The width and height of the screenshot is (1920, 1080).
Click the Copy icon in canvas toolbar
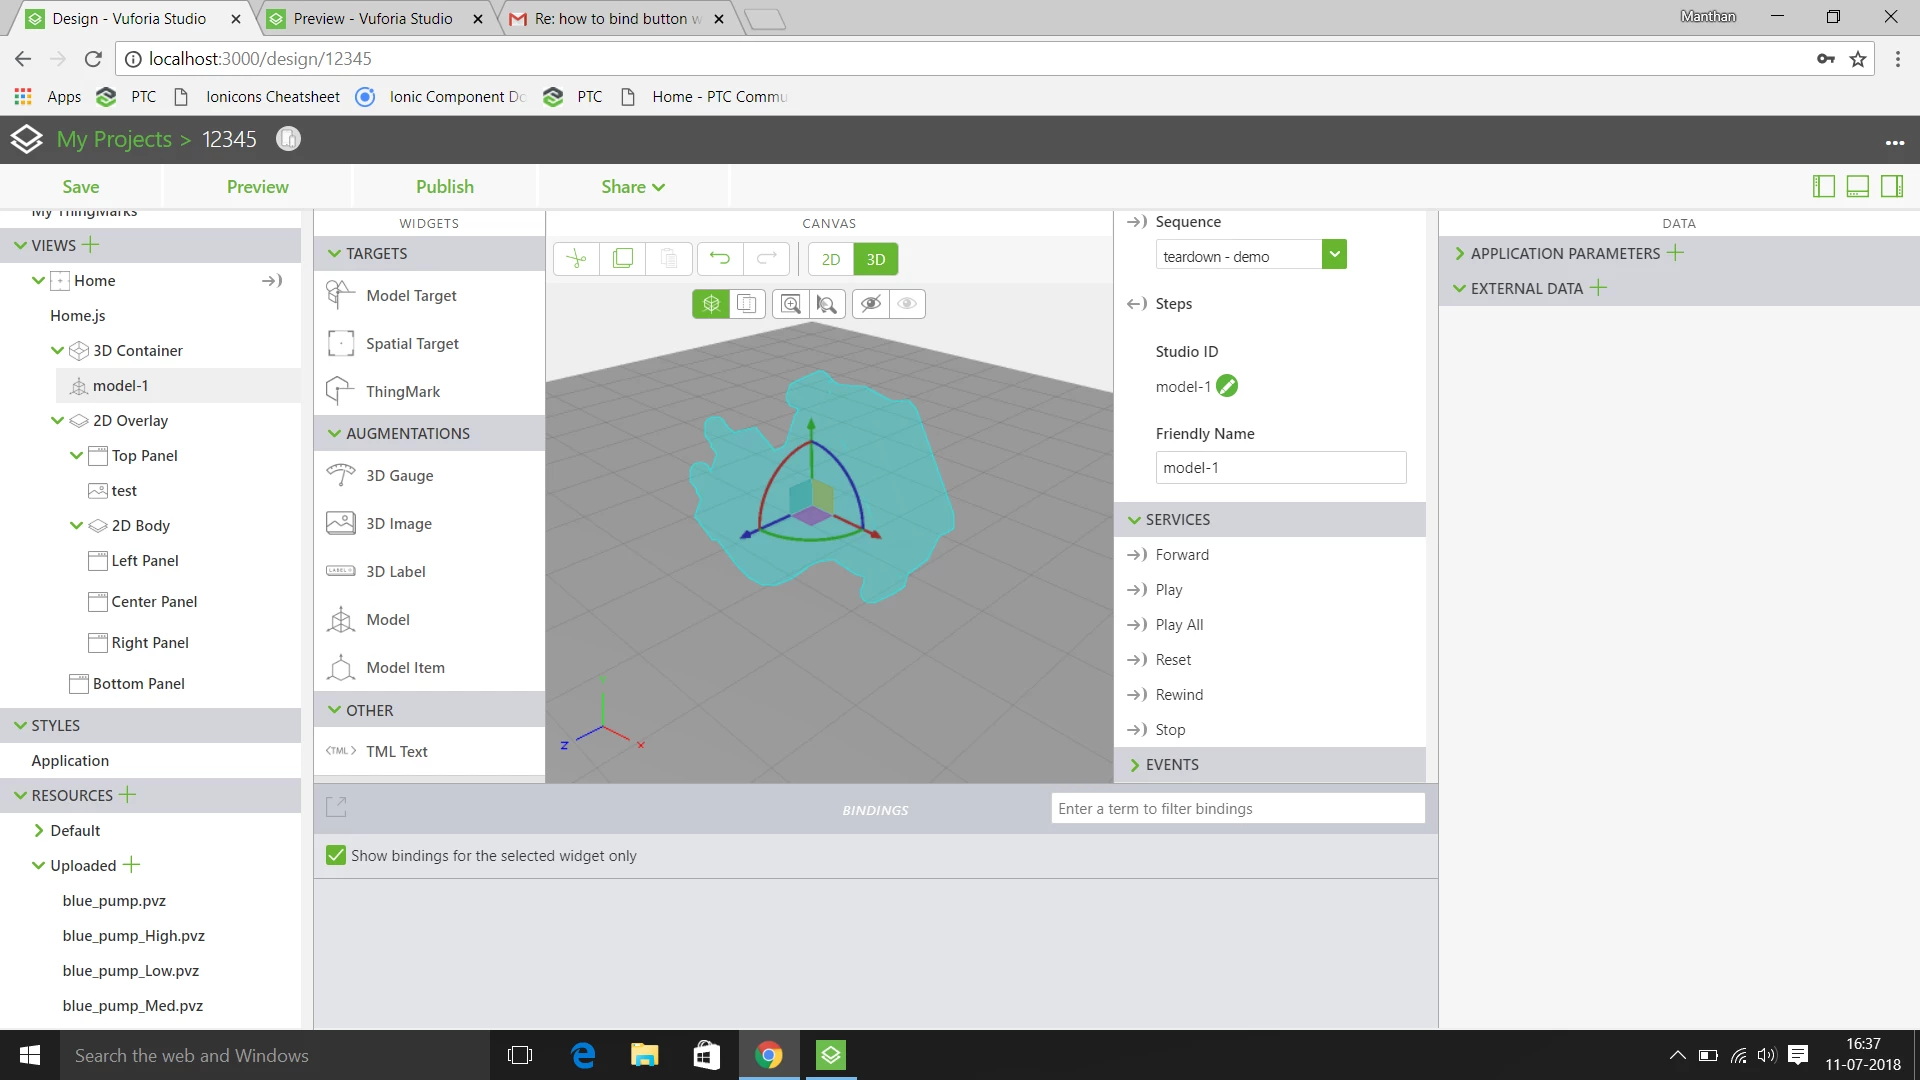[622, 259]
